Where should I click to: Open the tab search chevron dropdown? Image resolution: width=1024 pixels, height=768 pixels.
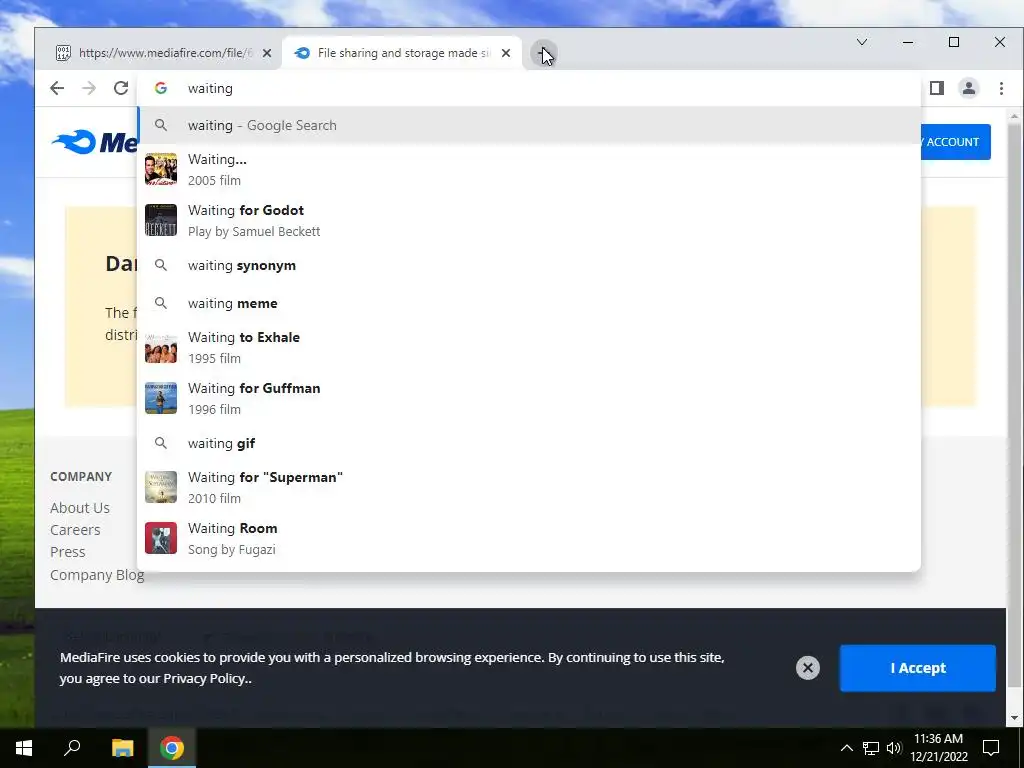pos(862,42)
